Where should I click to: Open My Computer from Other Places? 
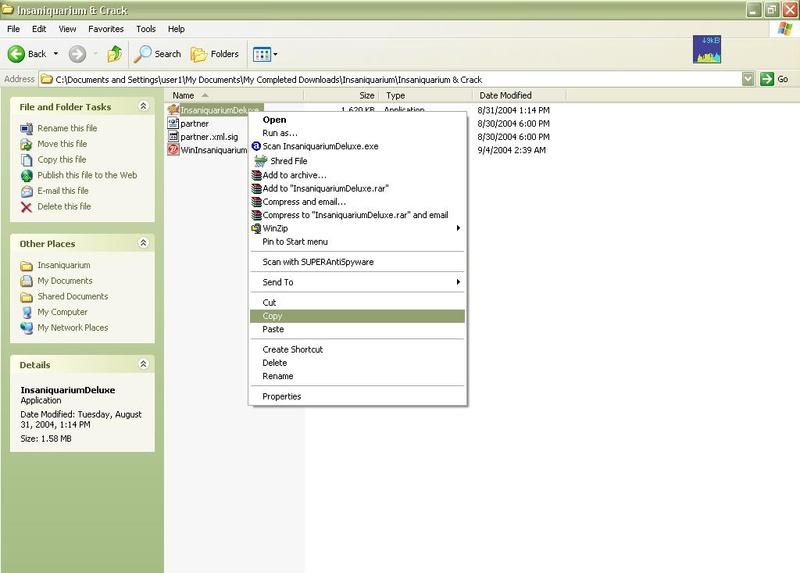point(62,312)
